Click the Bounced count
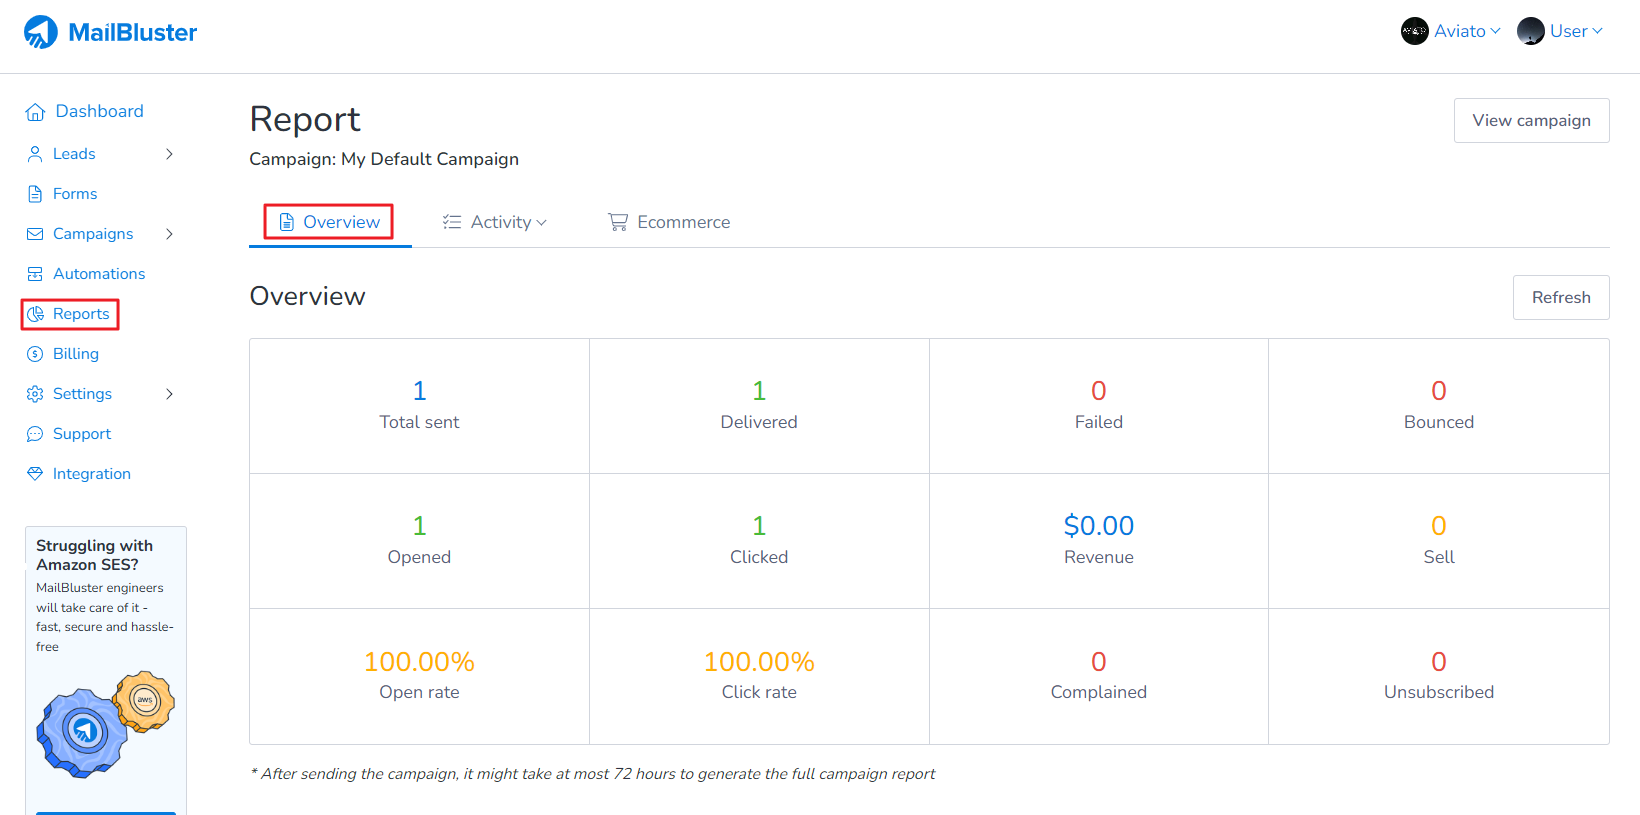Image resolution: width=1640 pixels, height=815 pixels. click(x=1439, y=390)
